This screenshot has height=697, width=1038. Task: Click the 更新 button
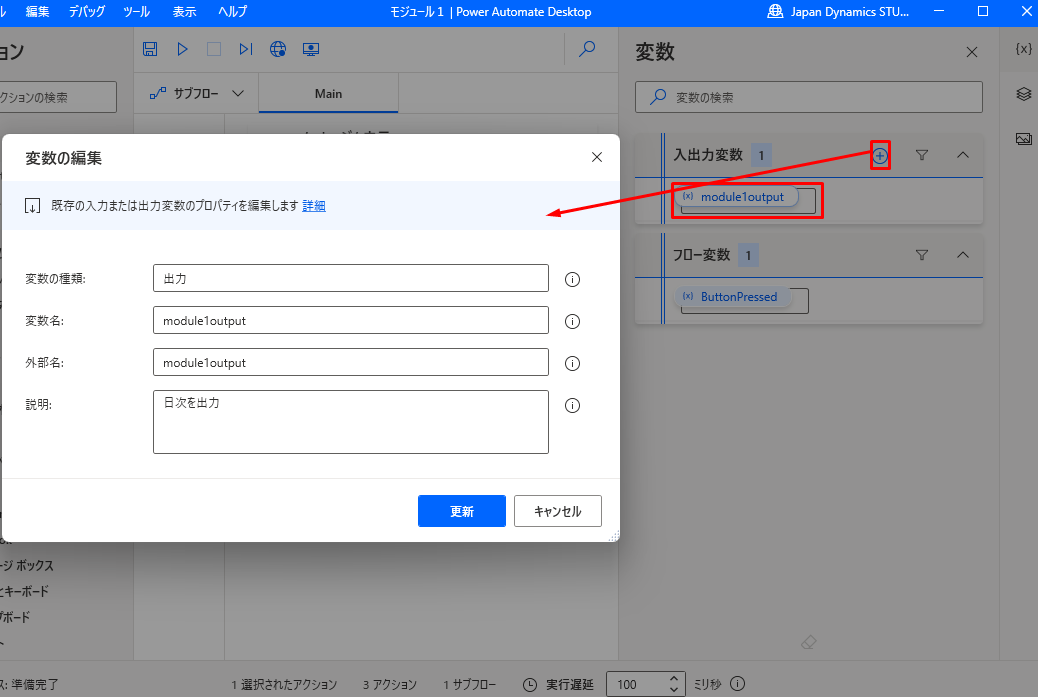pos(462,511)
